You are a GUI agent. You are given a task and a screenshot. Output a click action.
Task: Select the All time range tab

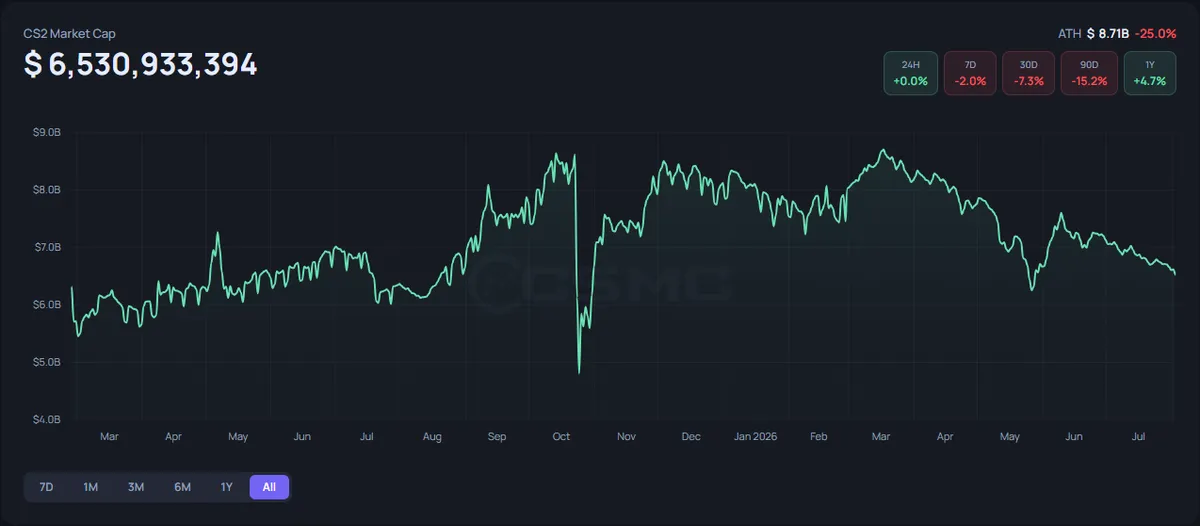[x=270, y=487]
